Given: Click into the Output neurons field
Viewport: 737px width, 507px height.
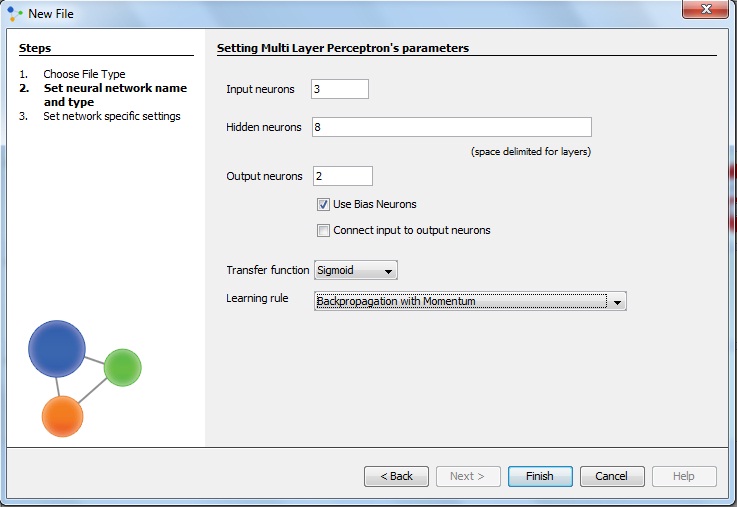Looking at the screenshot, I should click(342, 176).
